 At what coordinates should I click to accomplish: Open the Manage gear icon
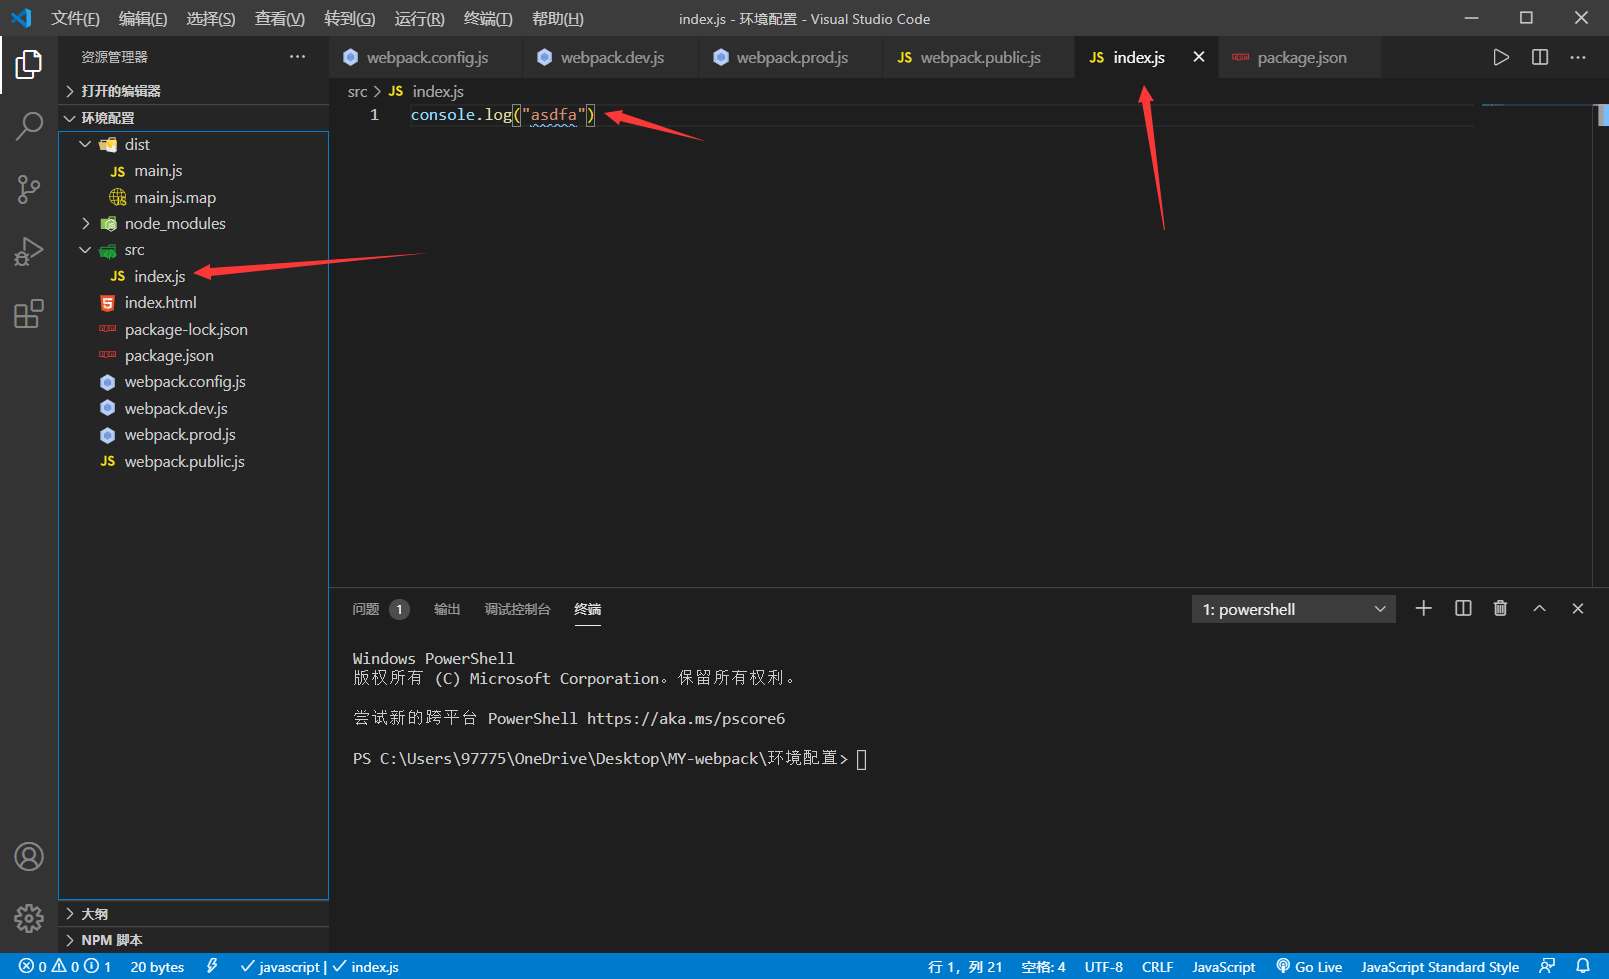pos(29,918)
